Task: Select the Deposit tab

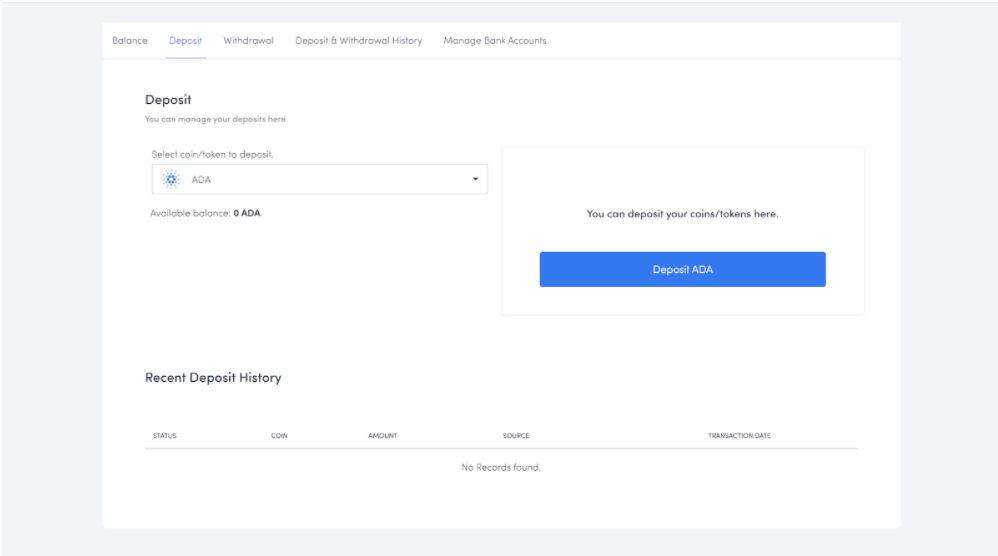Action: tap(185, 41)
